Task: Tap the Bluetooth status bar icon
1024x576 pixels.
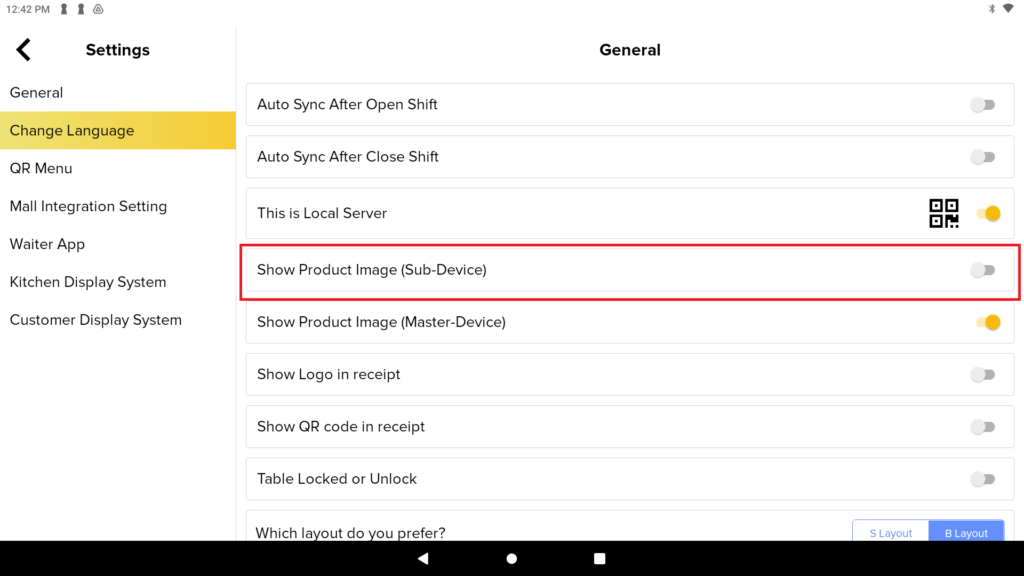Action: (991, 9)
